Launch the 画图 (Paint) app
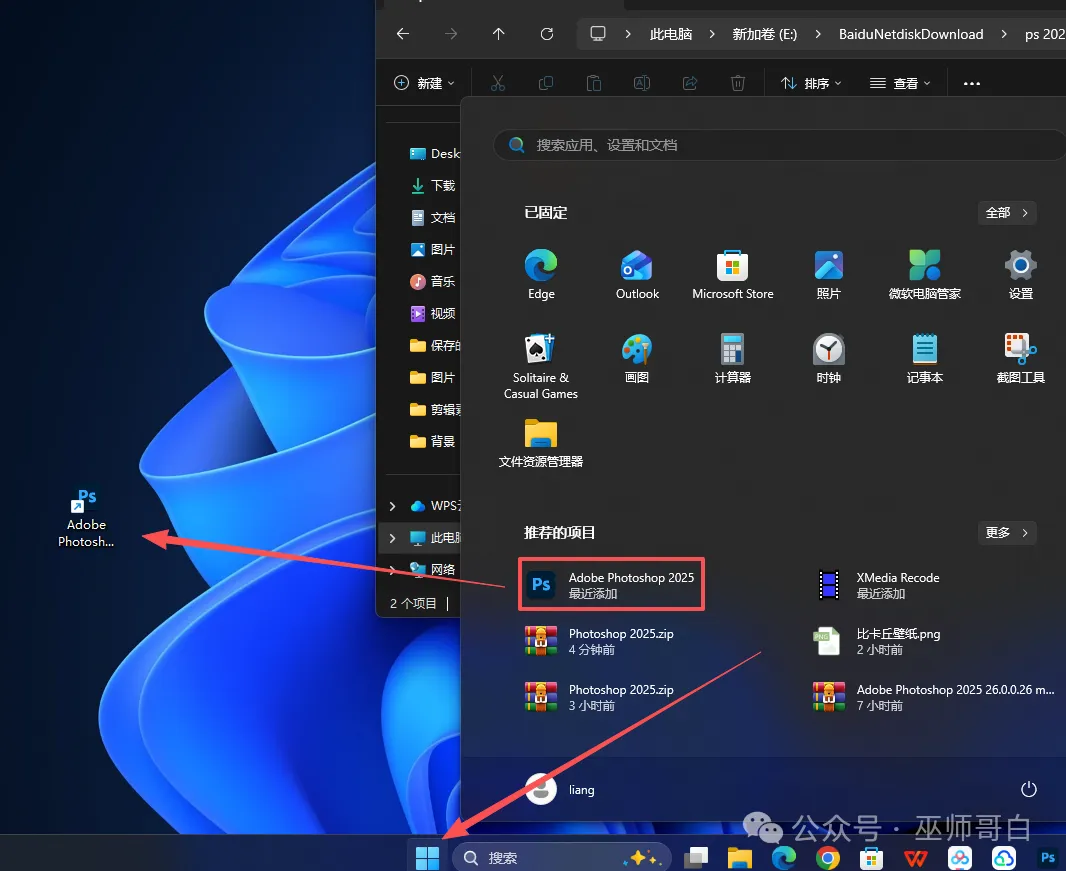Image resolution: width=1066 pixels, height=871 pixels. pyautogui.click(x=637, y=359)
